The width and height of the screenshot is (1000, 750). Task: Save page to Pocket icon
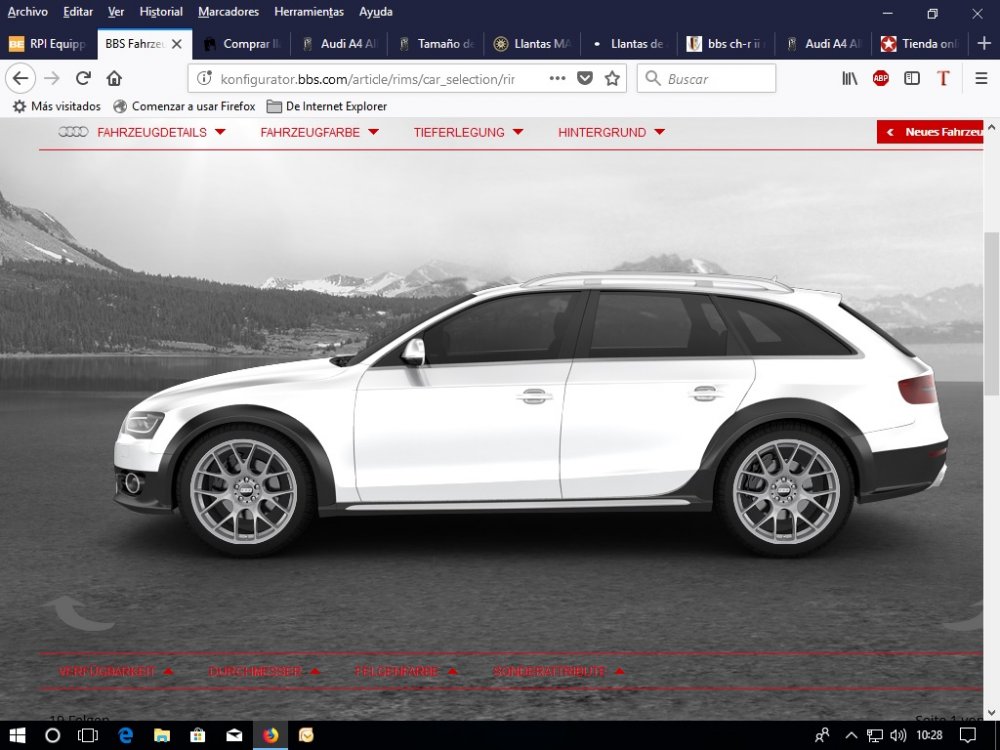tap(585, 79)
